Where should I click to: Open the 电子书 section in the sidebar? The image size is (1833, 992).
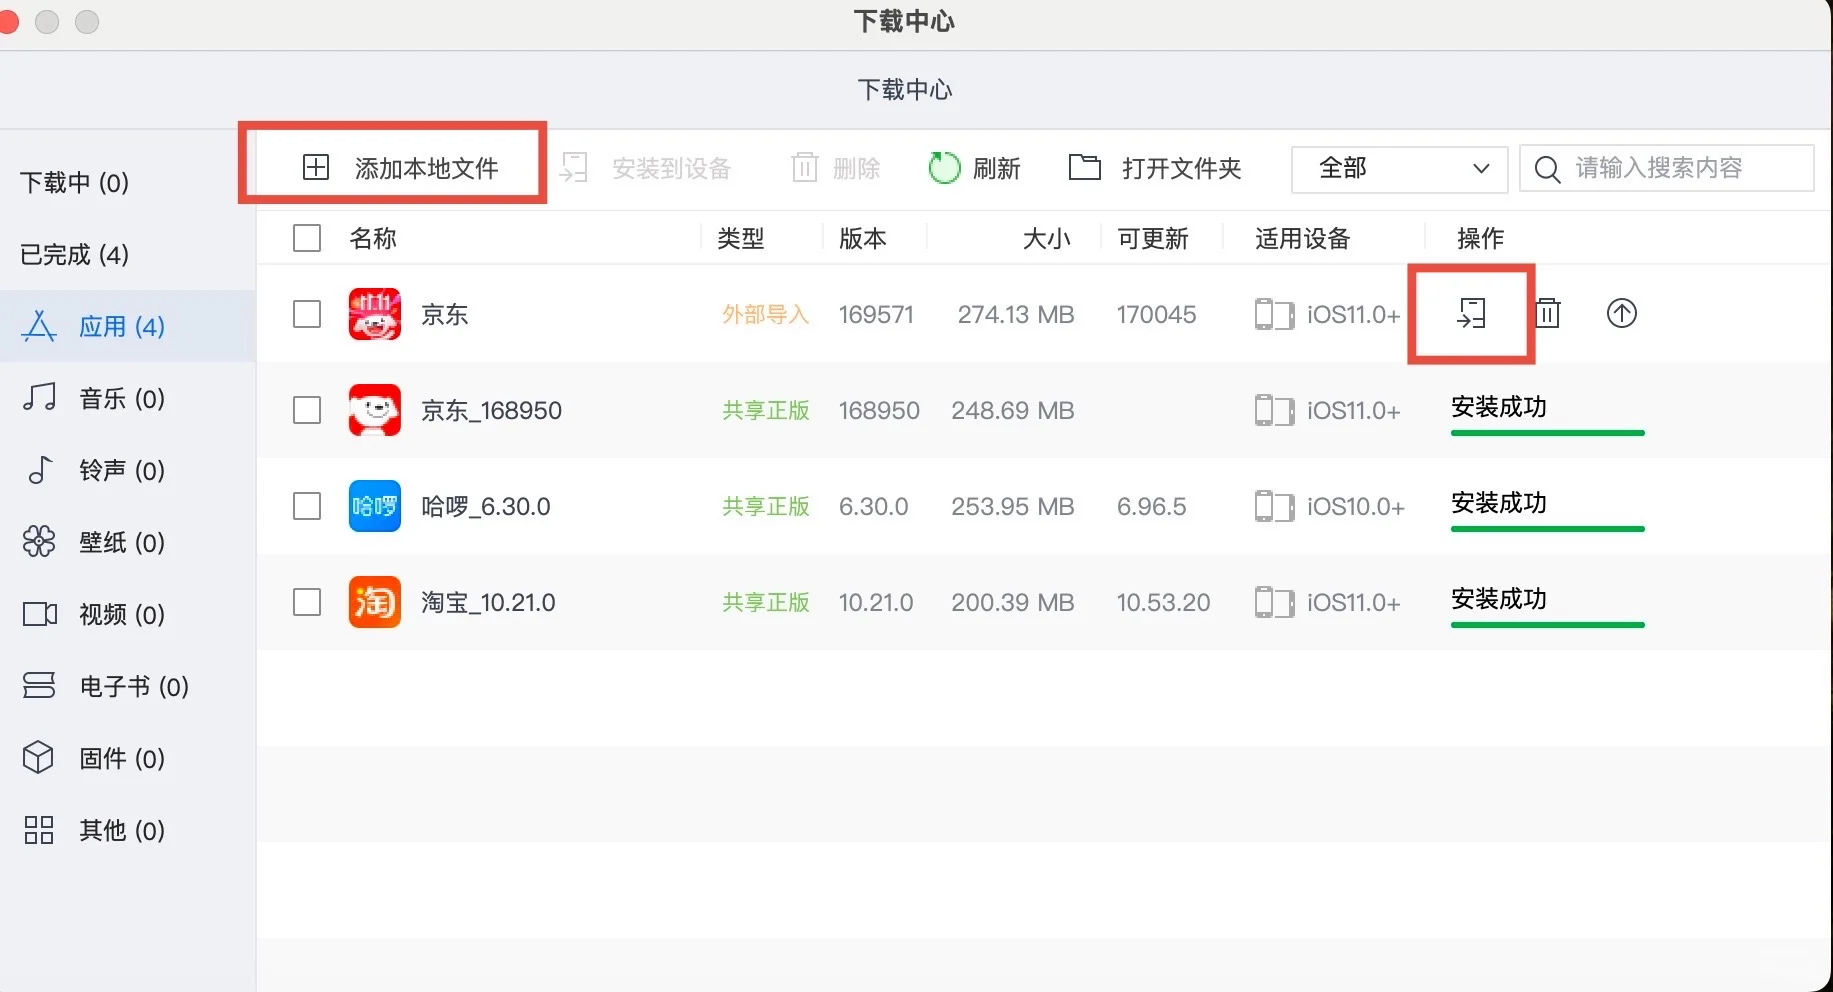(x=130, y=686)
